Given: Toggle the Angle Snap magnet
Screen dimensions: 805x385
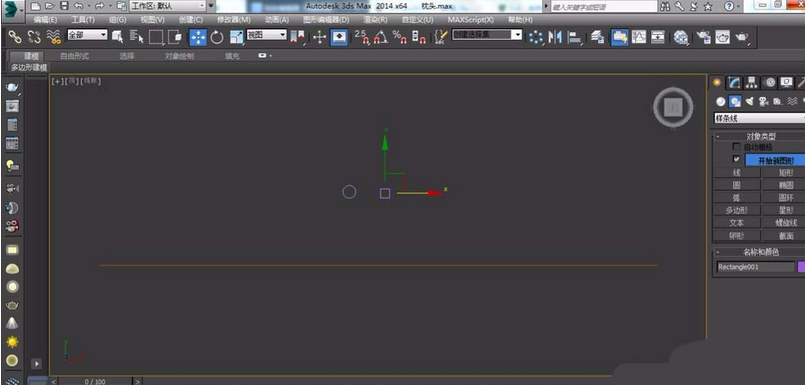Looking at the screenshot, I should [x=380, y=37].
